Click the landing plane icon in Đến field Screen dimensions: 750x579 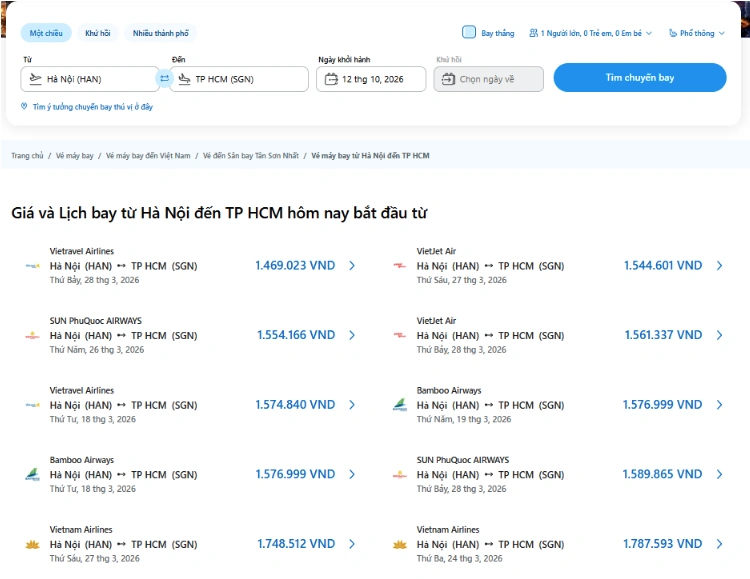(184, 78)
